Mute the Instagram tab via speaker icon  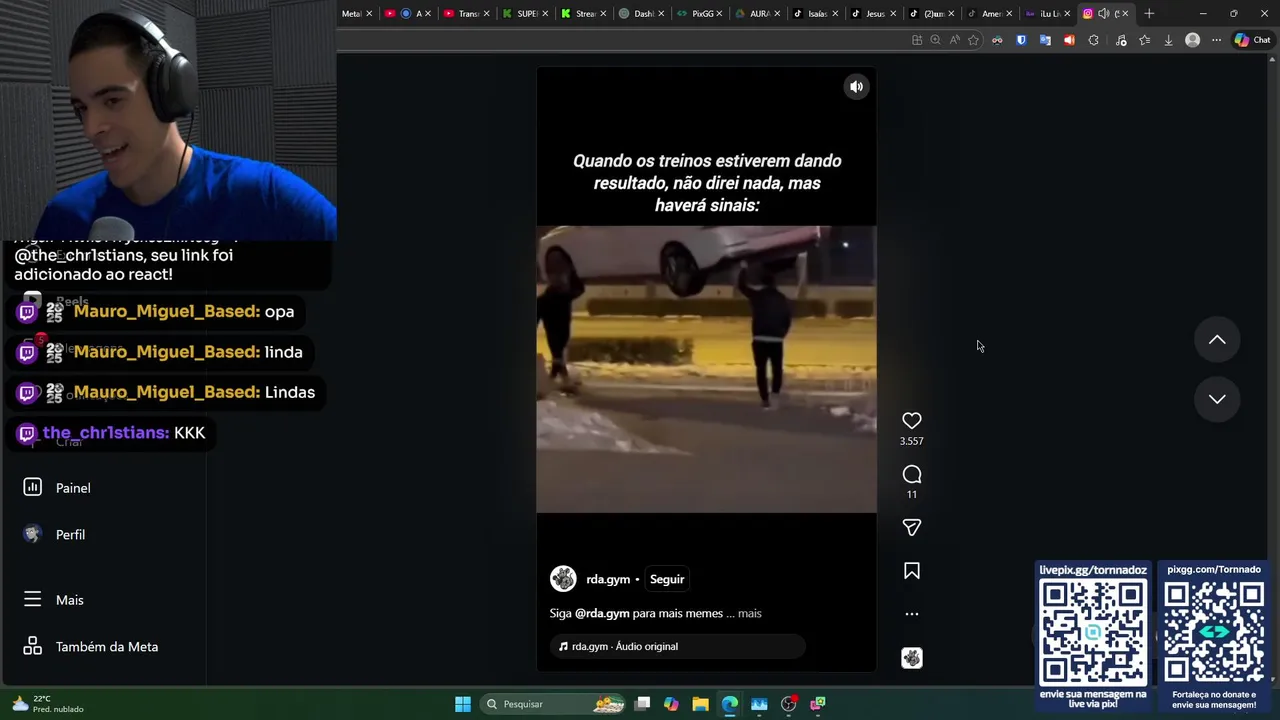tap(1103, 14)
